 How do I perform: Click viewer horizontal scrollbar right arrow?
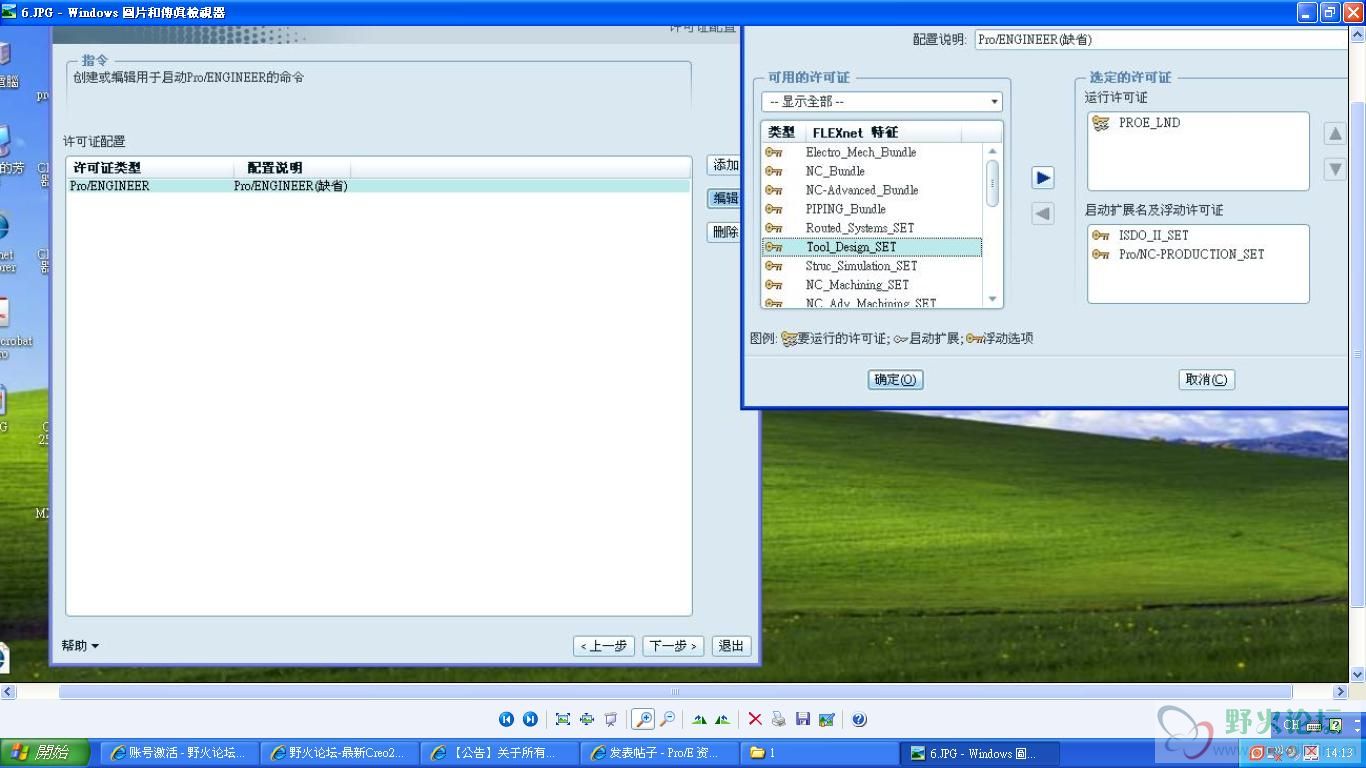coord(1341,692)
